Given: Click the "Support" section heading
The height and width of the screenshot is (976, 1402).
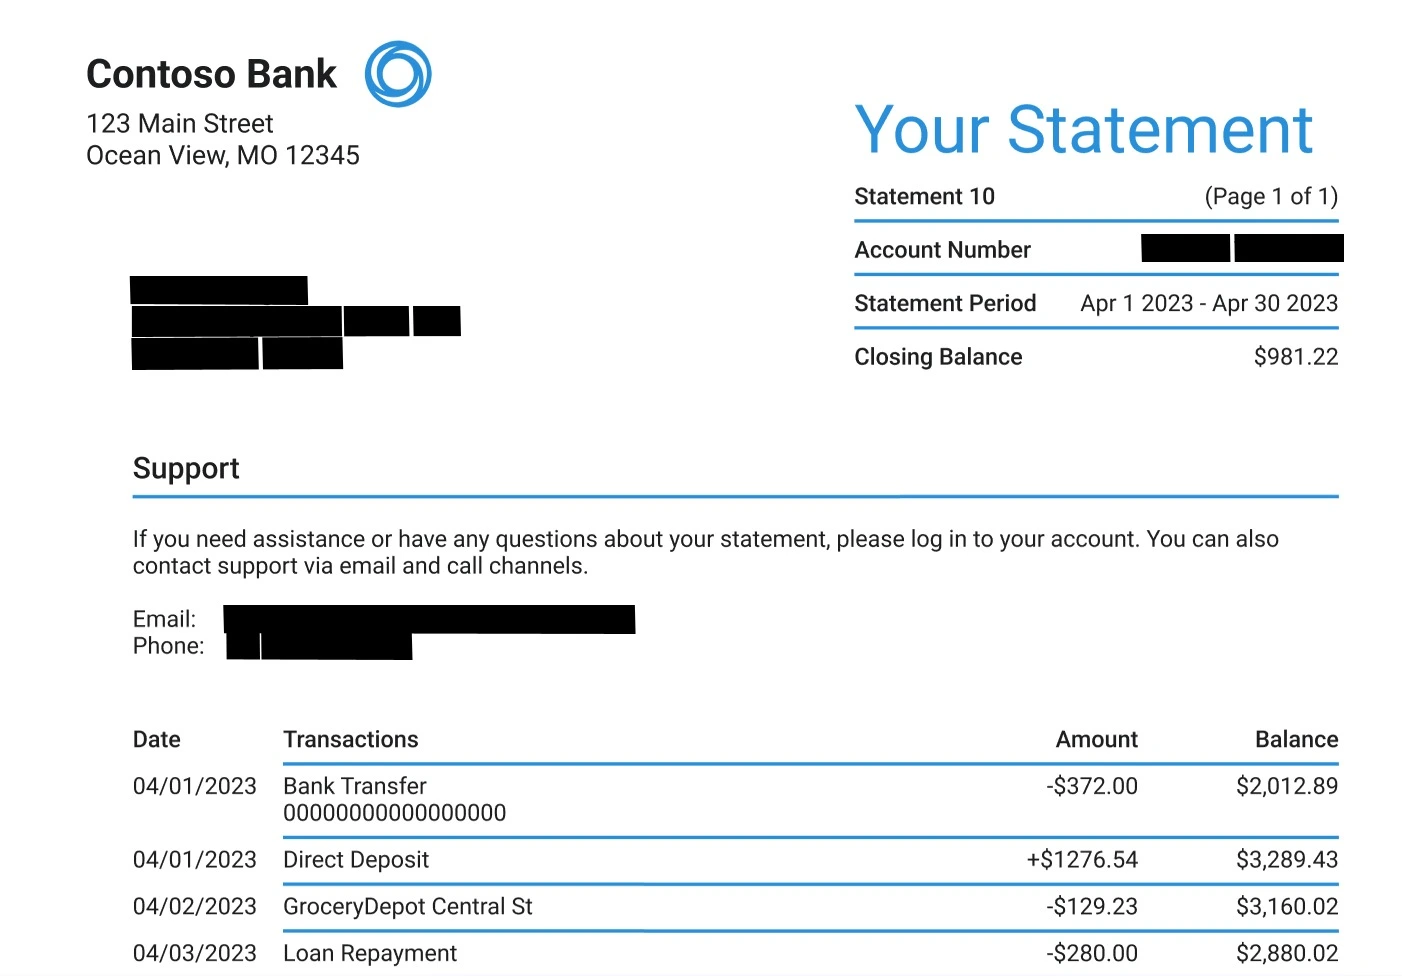Looking at the screenshot, I should [x=186, y=469].
